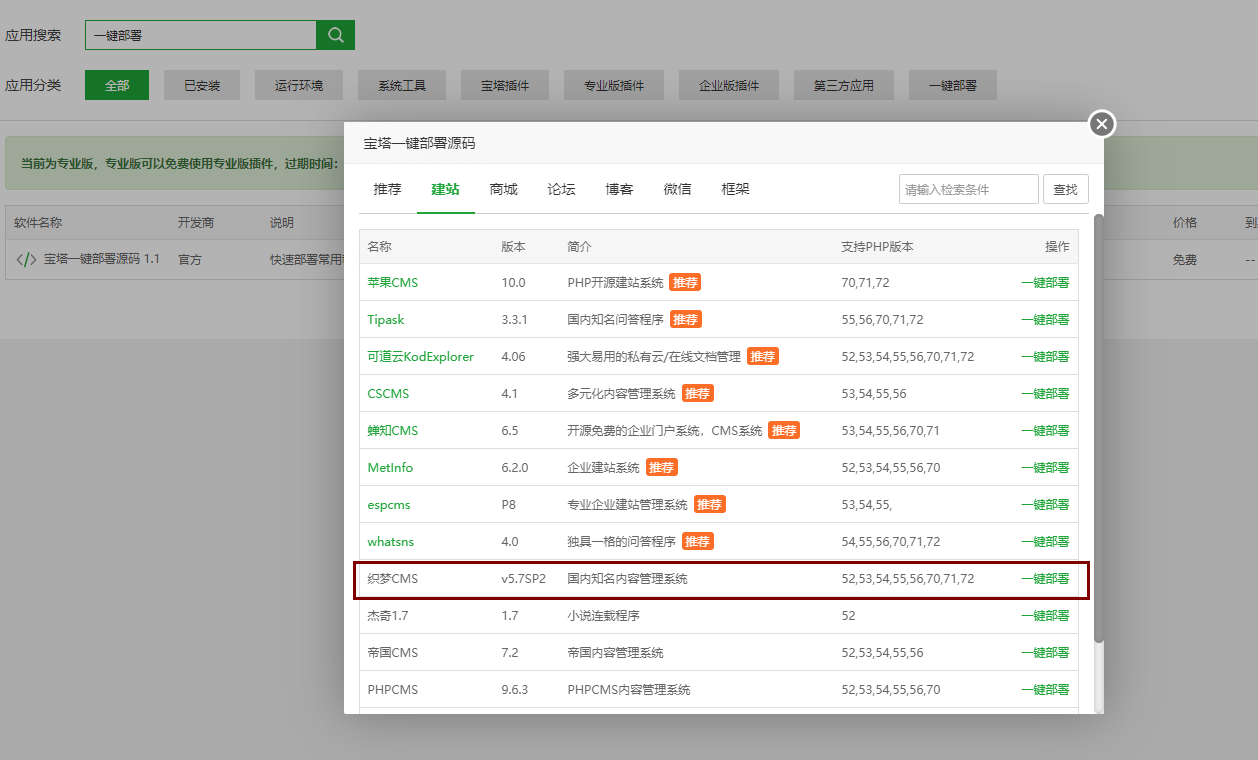
Task: Click the dialog's vertical scrollbar
Action: (x=1099, y=430)
